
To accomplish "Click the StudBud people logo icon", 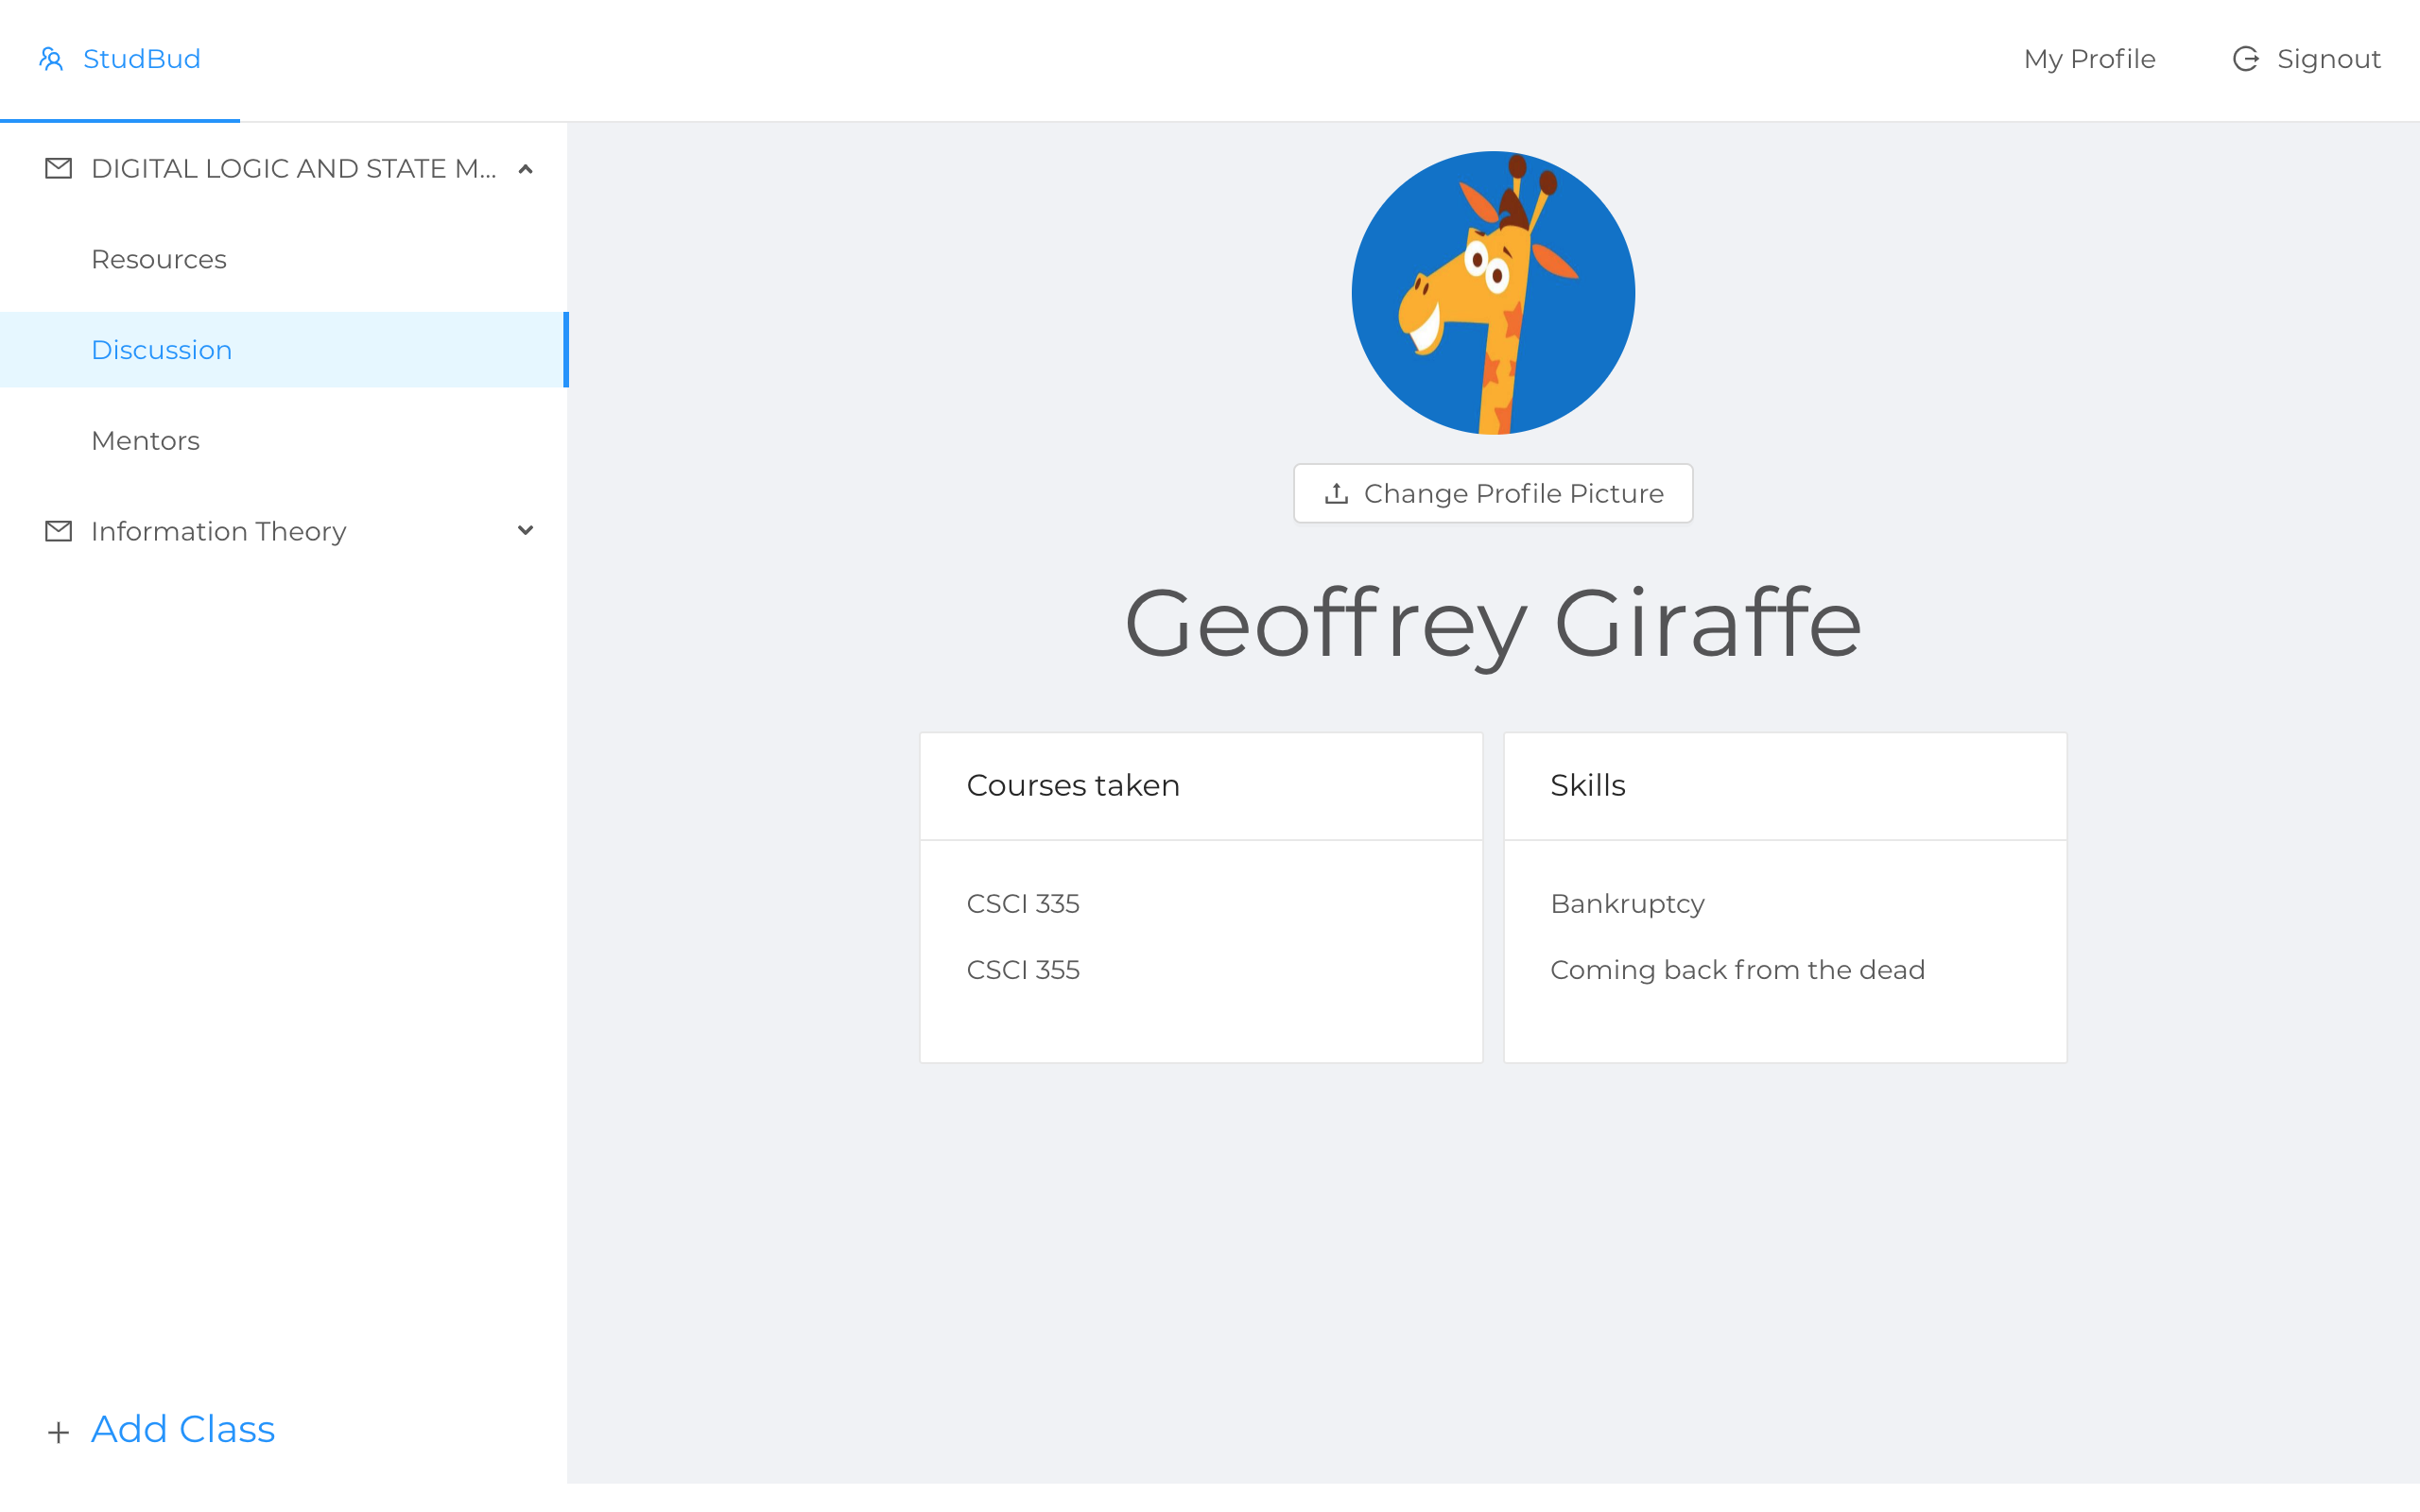I will tap(51, 59).
